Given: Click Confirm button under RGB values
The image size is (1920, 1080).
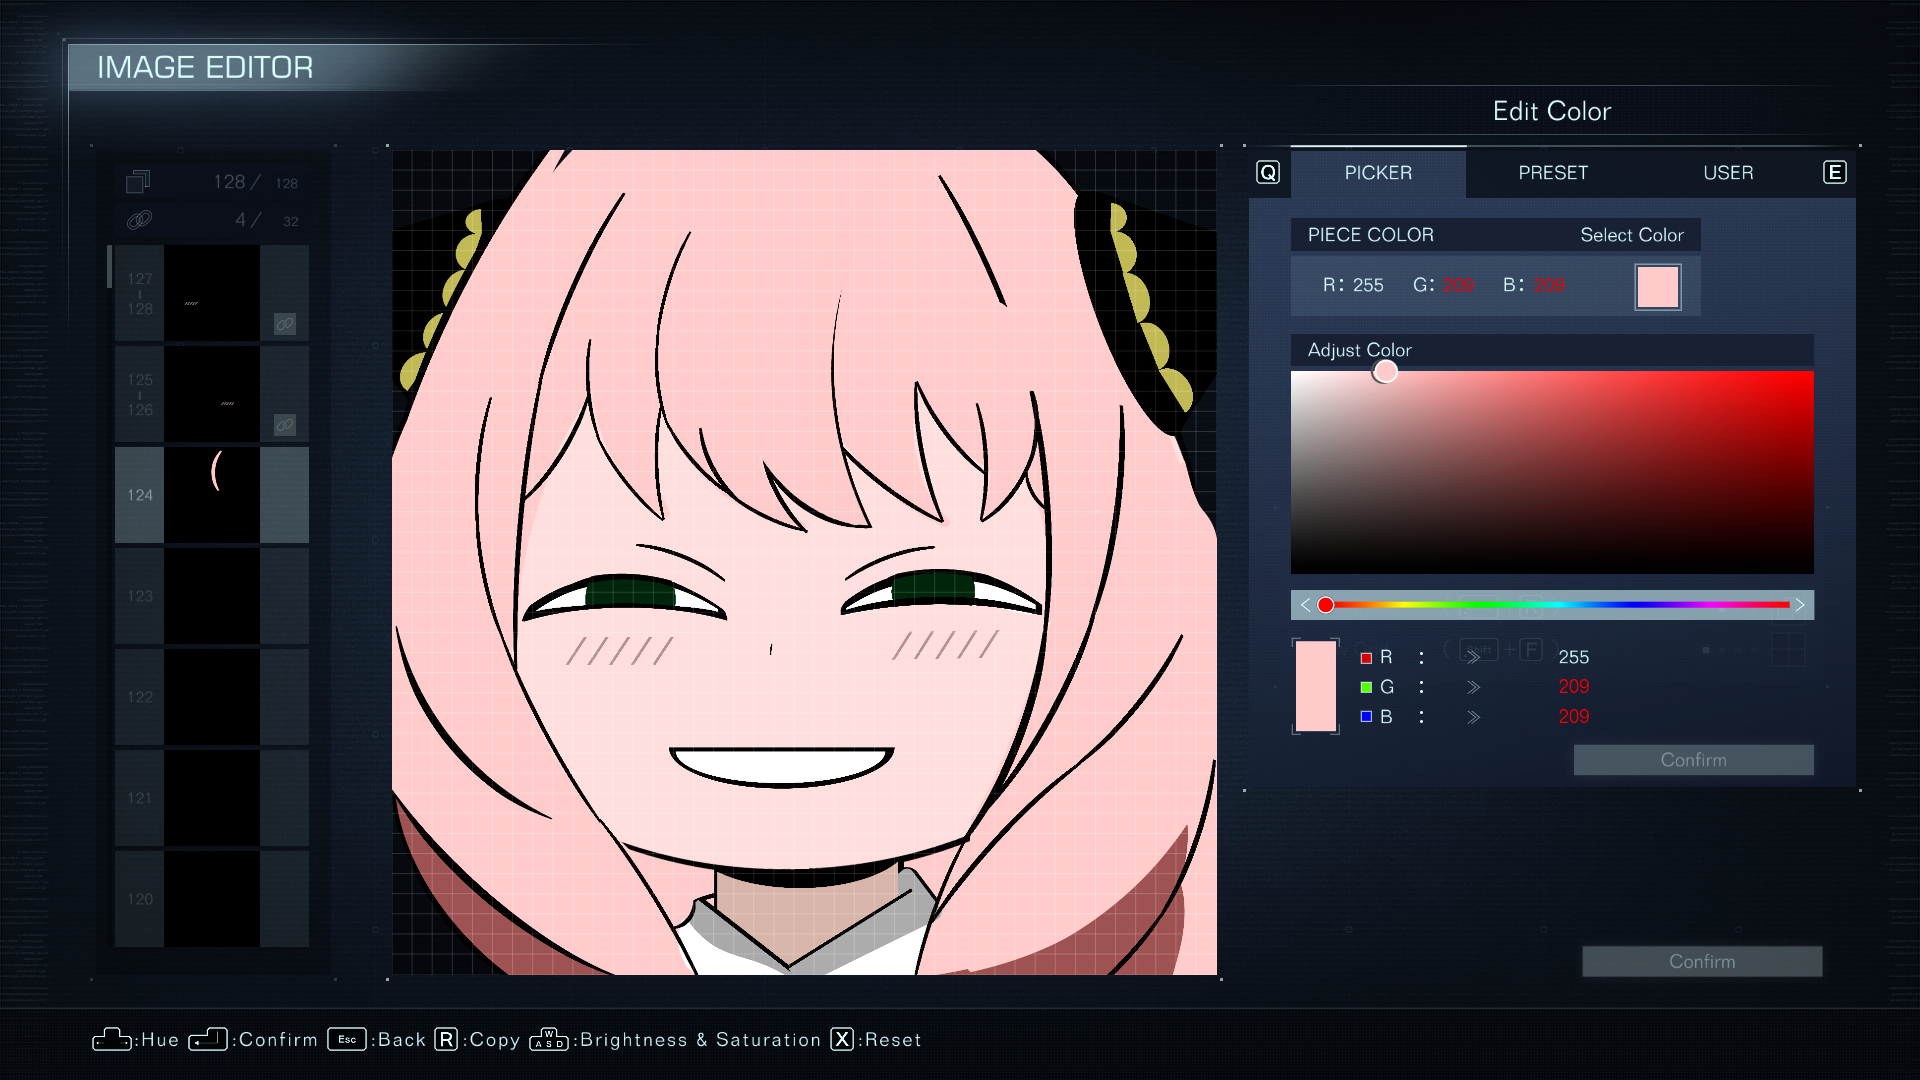Looking at the screenshot, I should click(1693, 760).
